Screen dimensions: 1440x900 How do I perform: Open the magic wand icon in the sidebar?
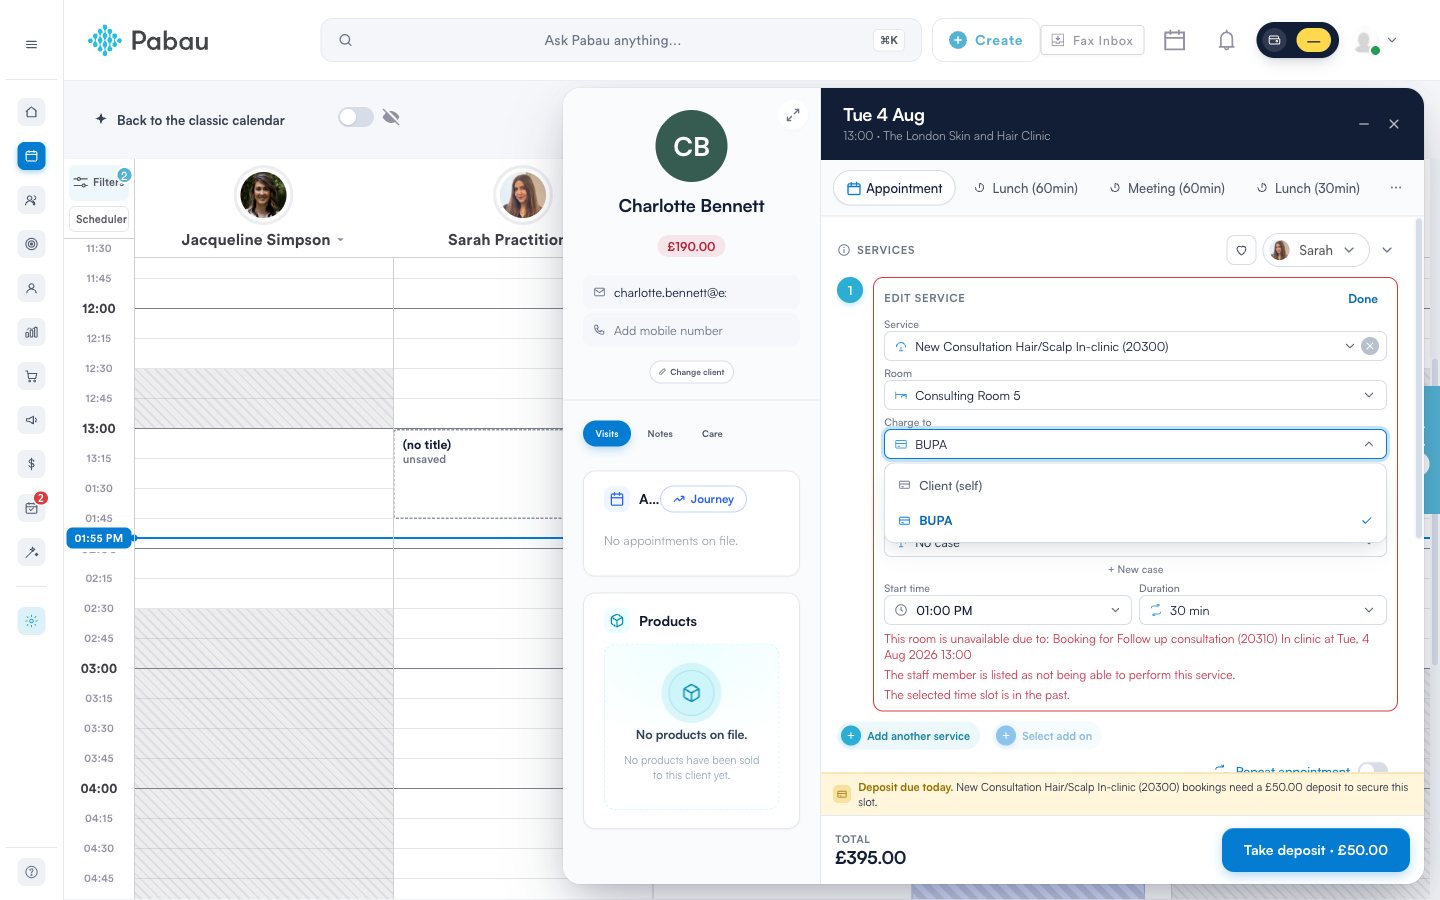click(31, 552)
